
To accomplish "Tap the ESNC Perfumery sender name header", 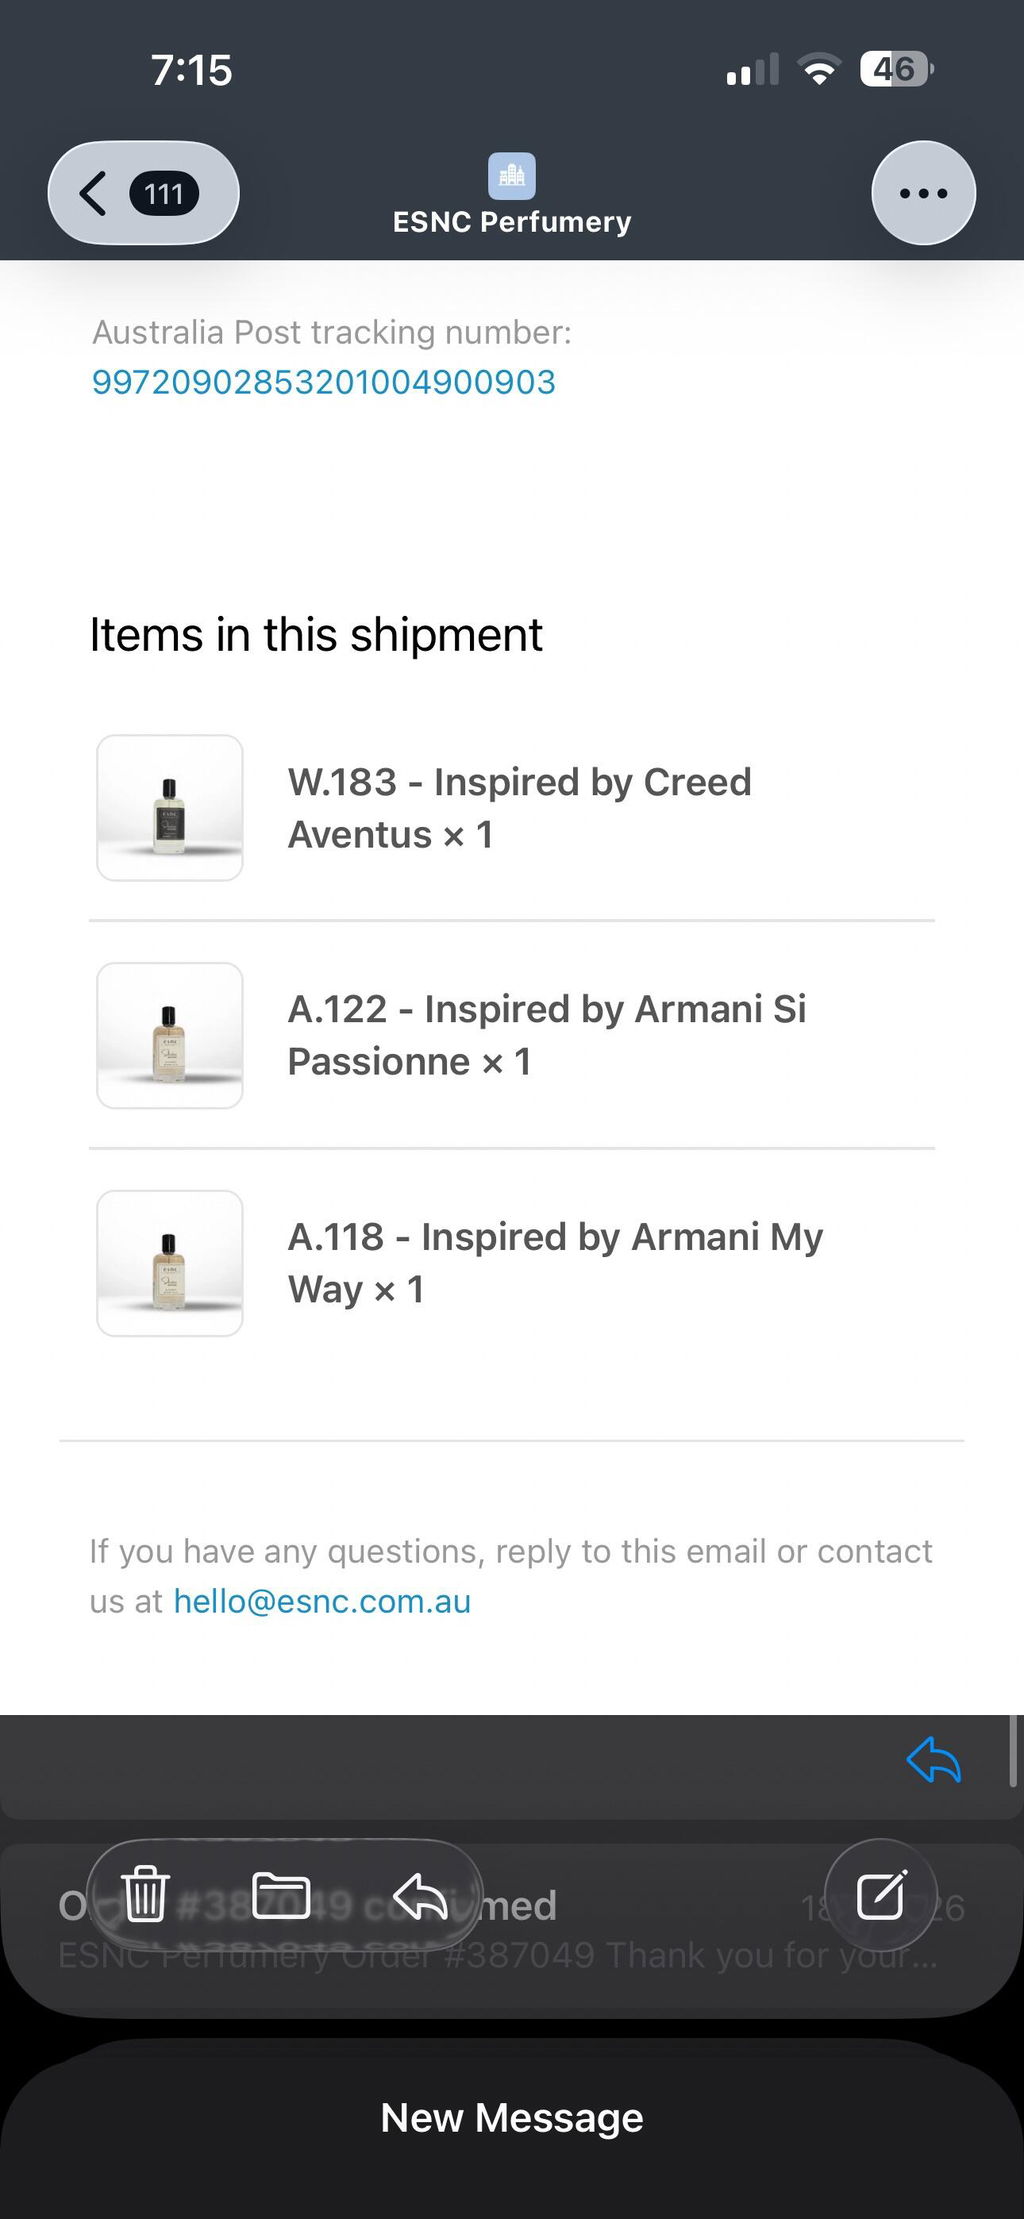I will click(512, 222).
